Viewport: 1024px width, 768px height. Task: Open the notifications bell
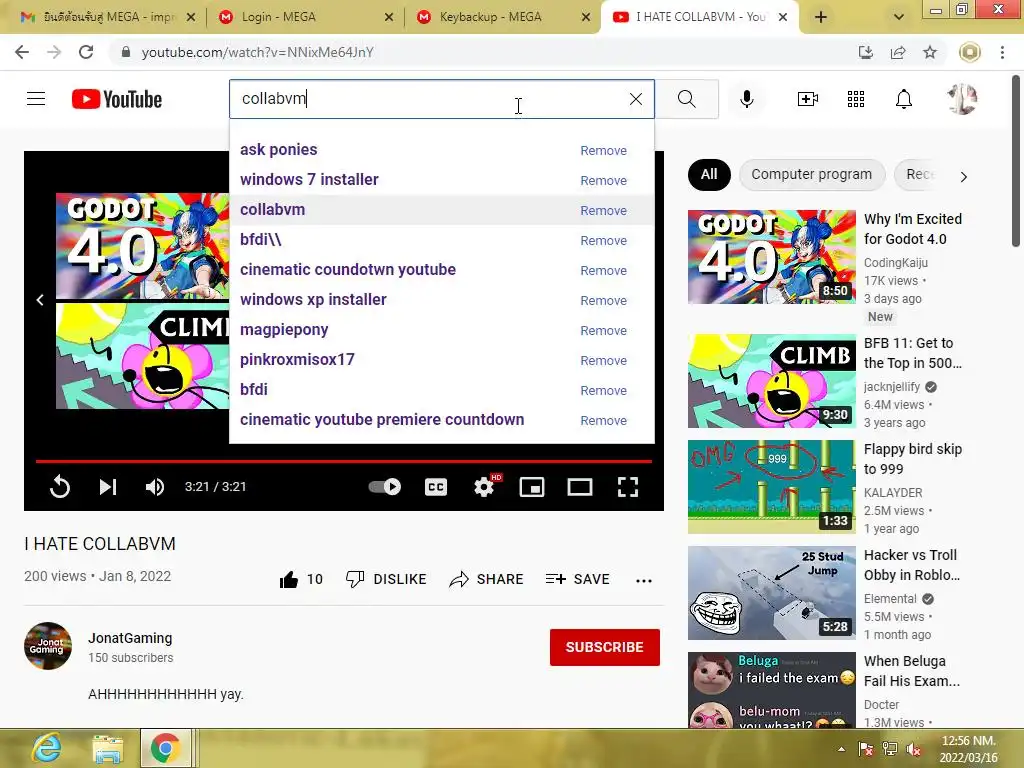[903, 99]
